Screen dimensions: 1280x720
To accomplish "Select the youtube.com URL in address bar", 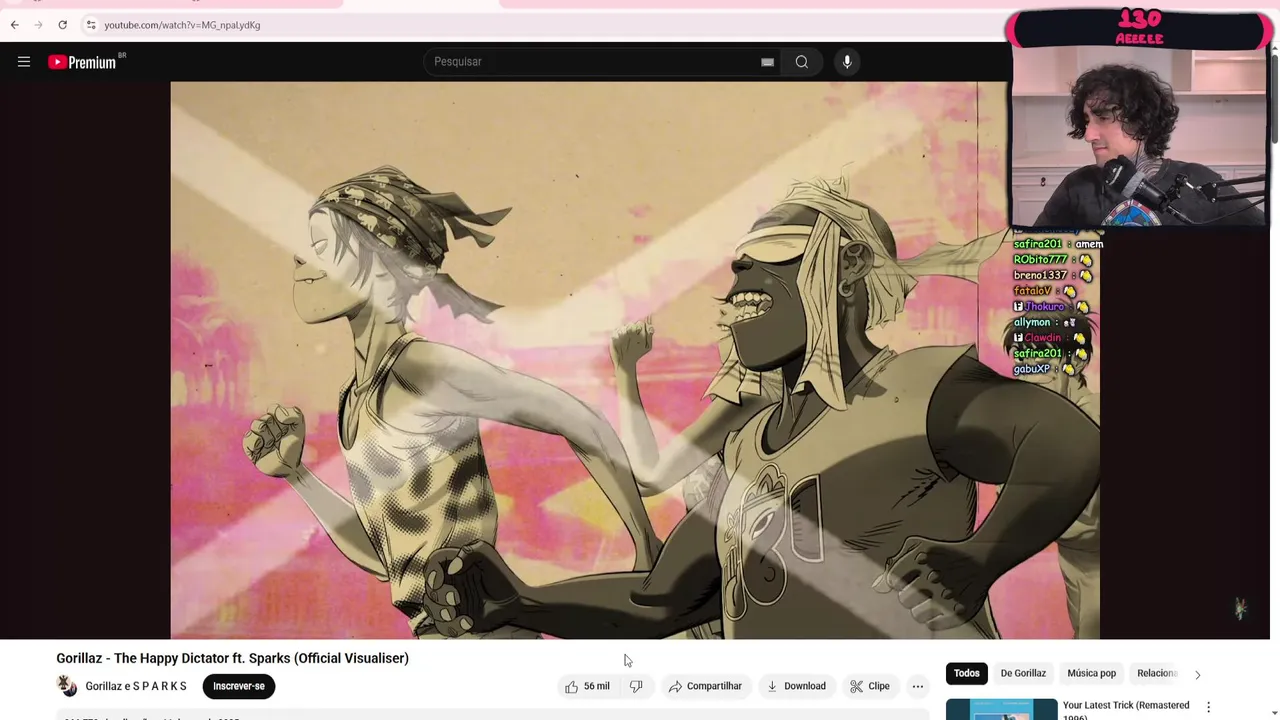I will coord(182,25).
